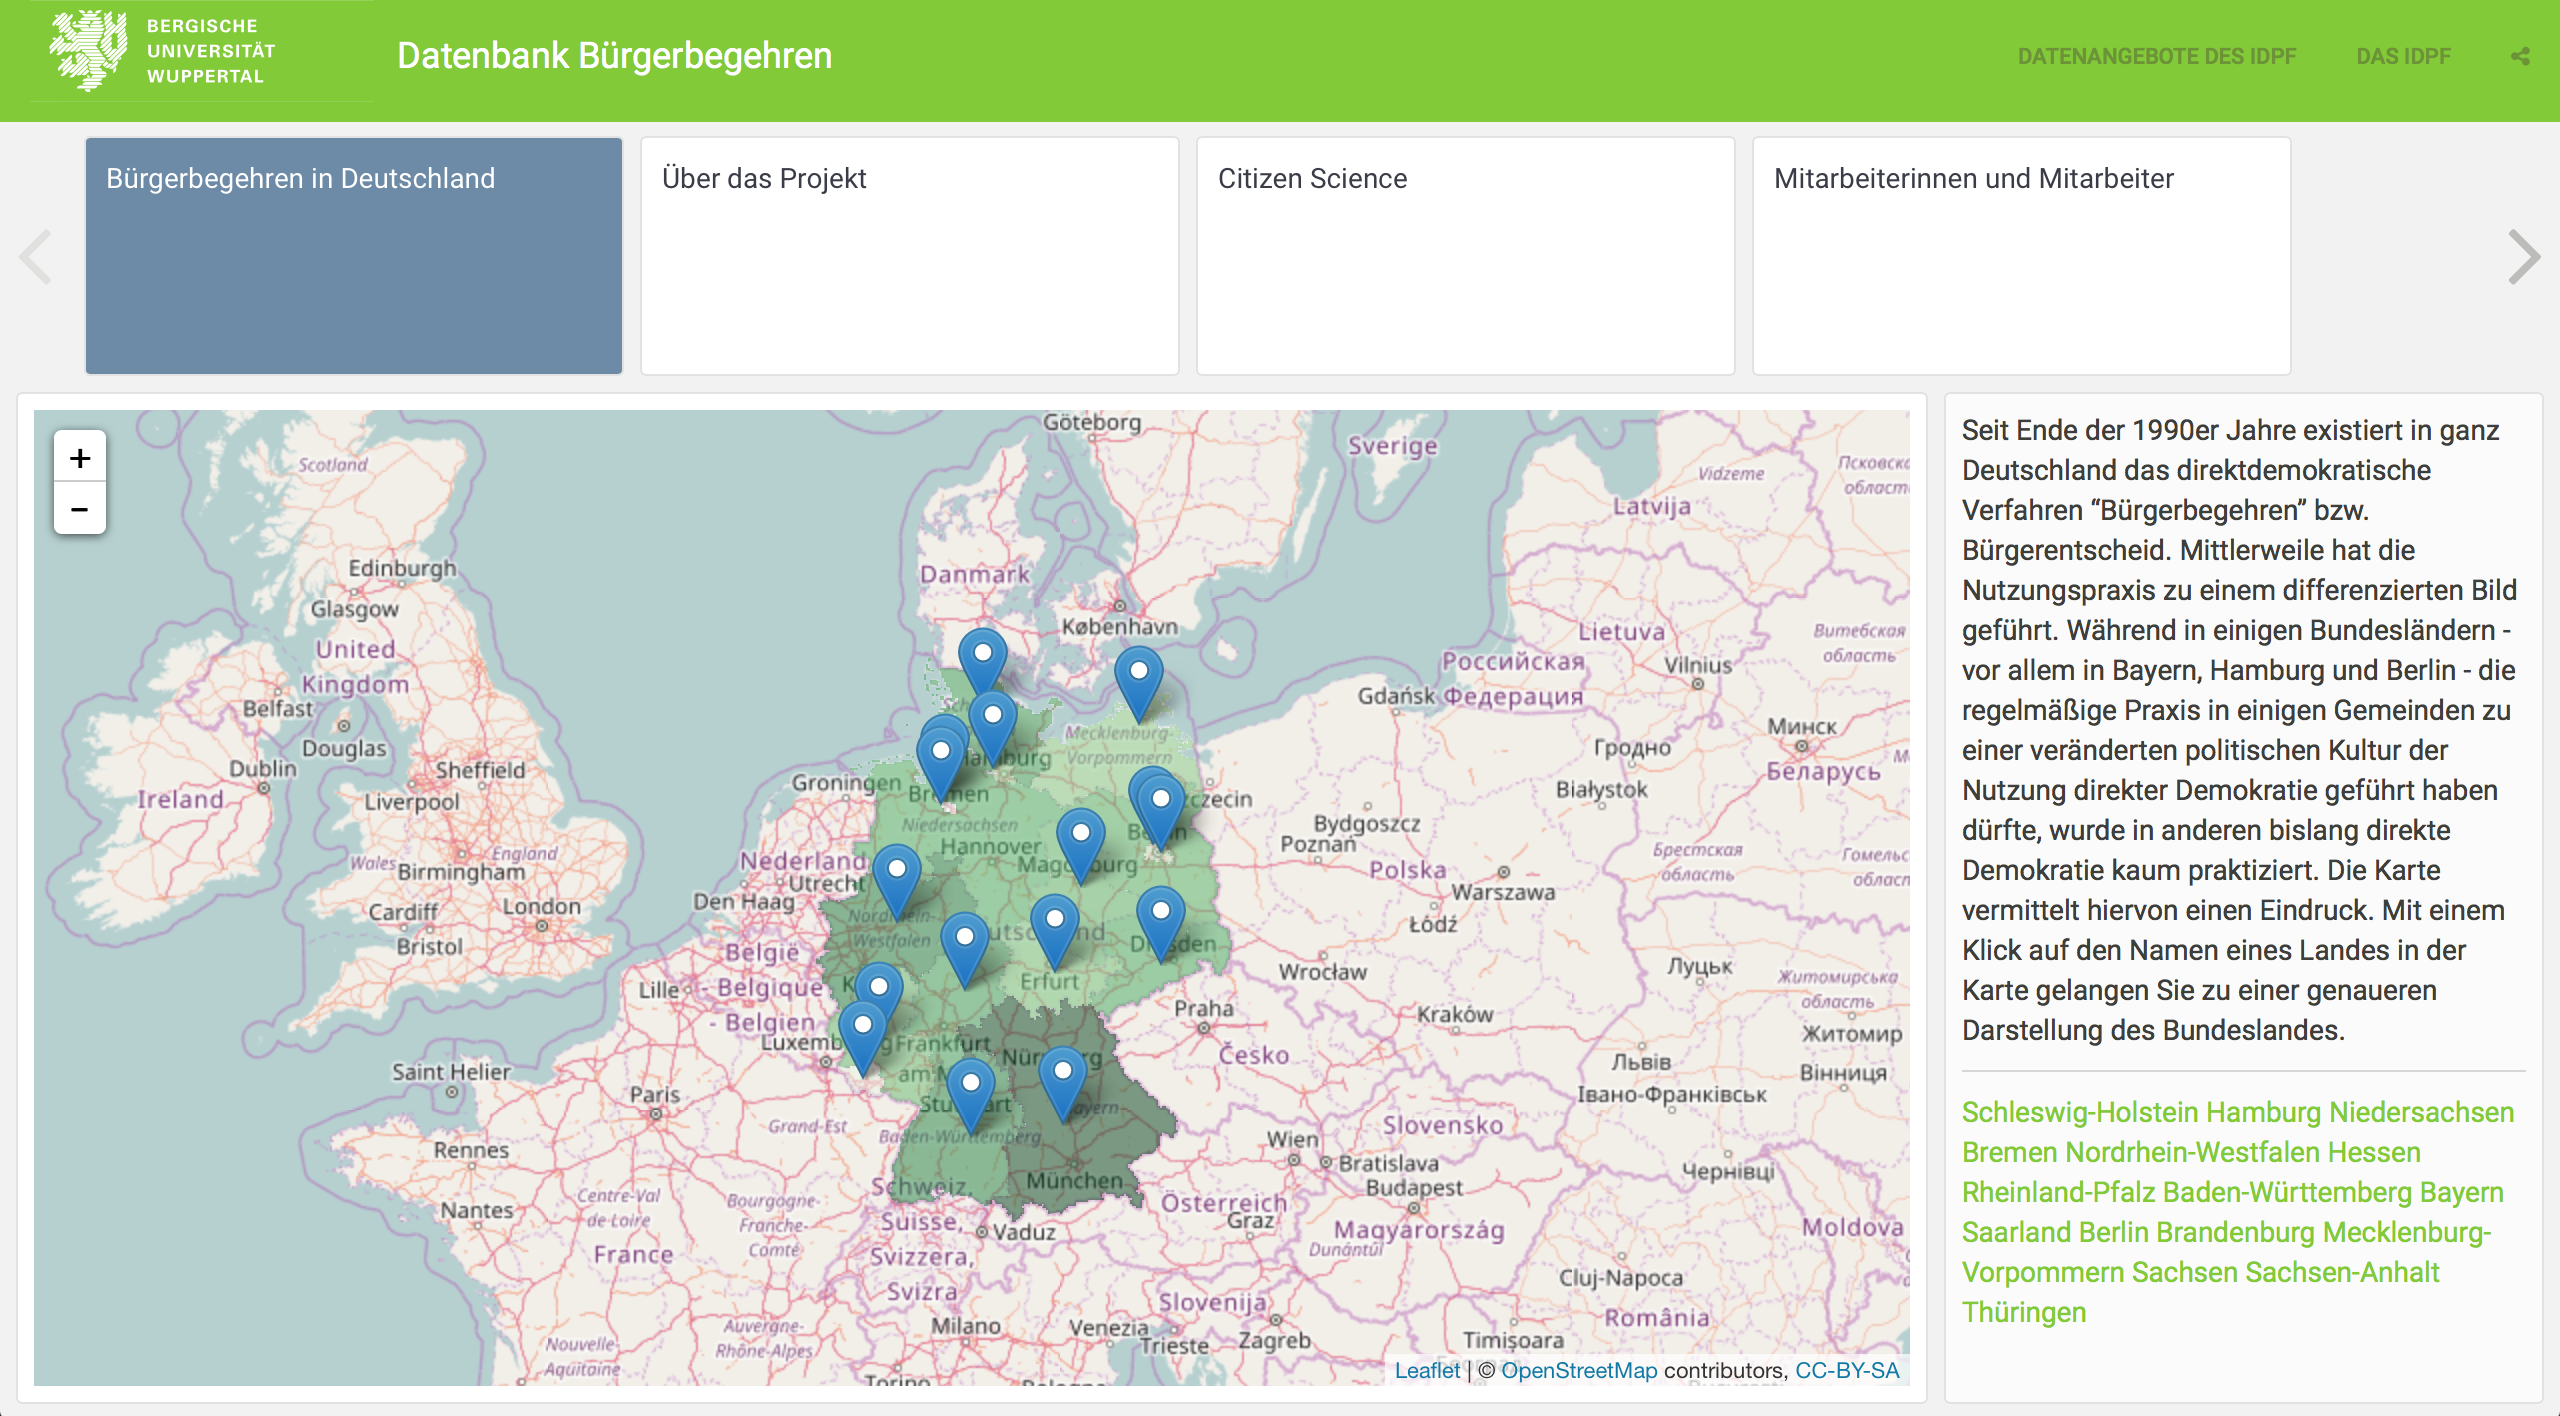Open the Nordrhein-Westfalen state link
The height and width of the screenshot is (1416, 2560).
[x=2193, y=1152]
